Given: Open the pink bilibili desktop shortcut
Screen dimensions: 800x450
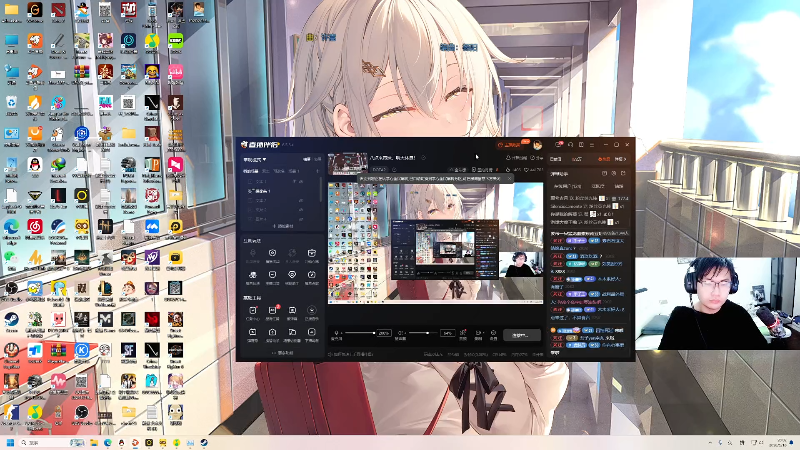Looking at the screenshot, I should coord(176,72).
